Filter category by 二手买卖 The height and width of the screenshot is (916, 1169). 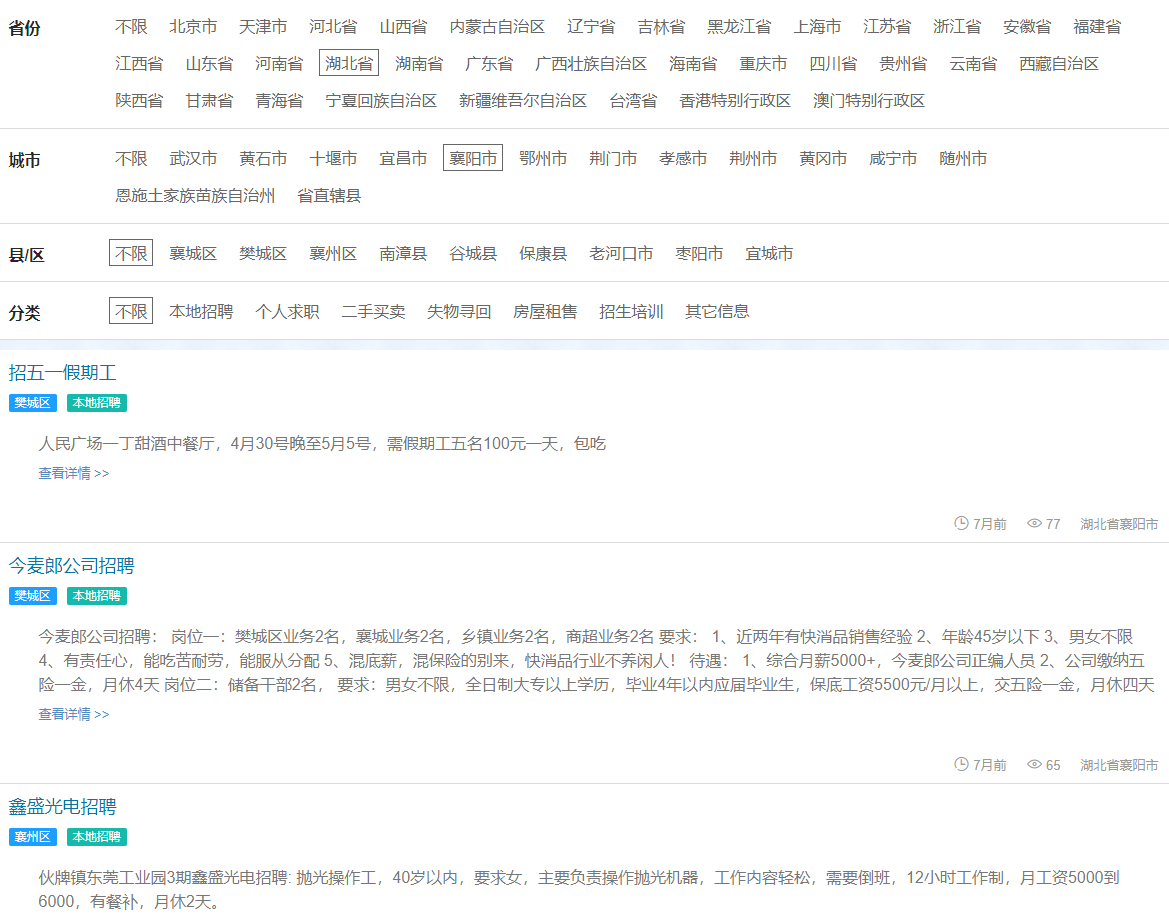pyautogui.click(x=374, y=312)
